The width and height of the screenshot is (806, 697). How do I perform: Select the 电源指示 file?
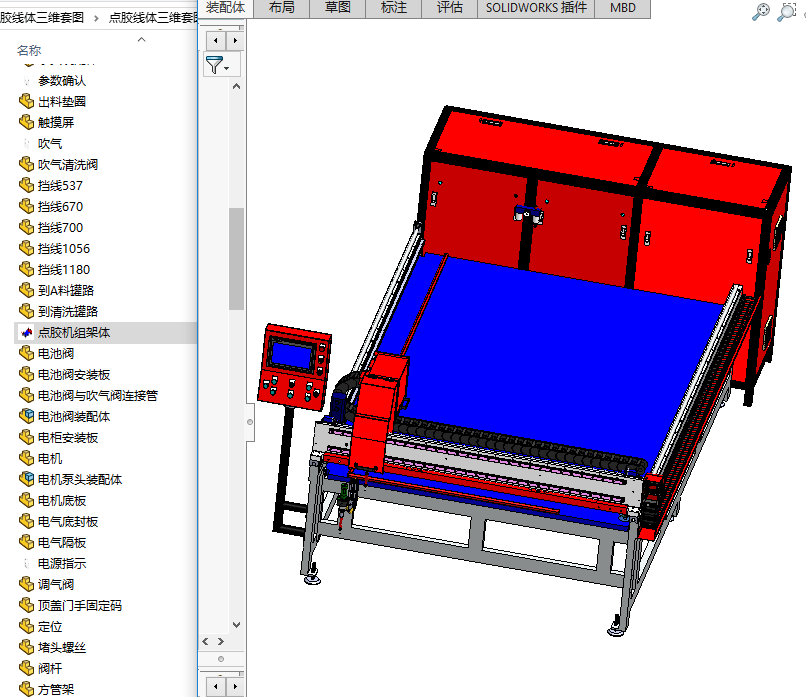click(x=62, y=563)
